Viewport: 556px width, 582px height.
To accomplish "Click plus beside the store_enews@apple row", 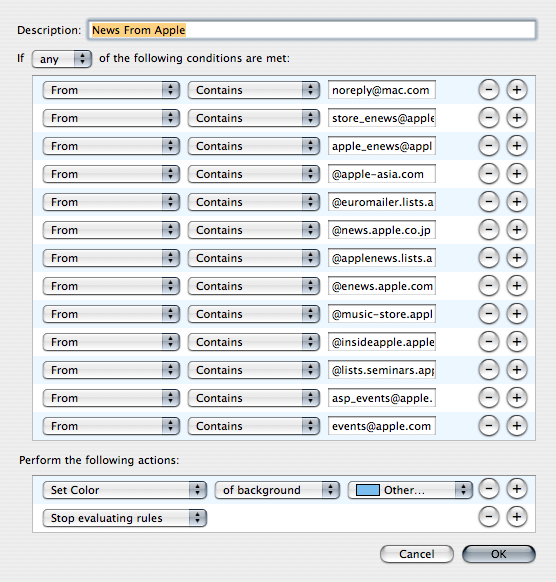I will [x=517, y=118].
